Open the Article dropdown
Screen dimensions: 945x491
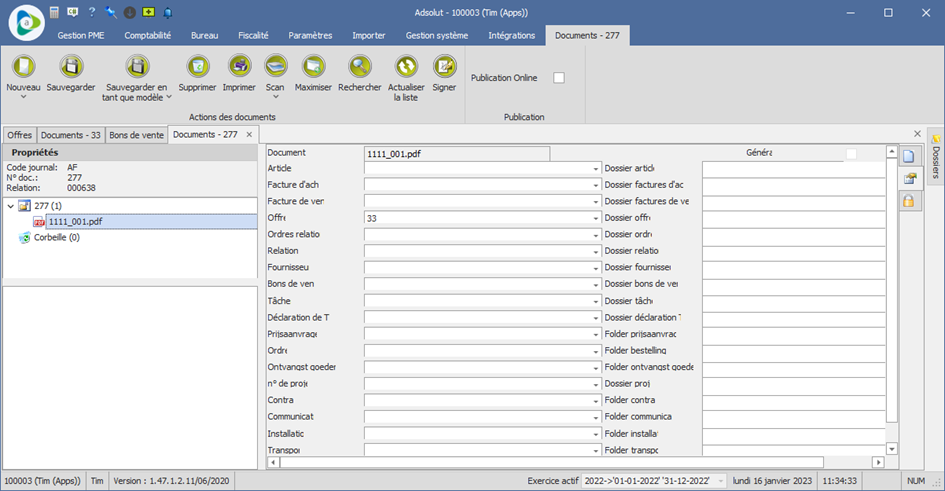pos(595,169)
